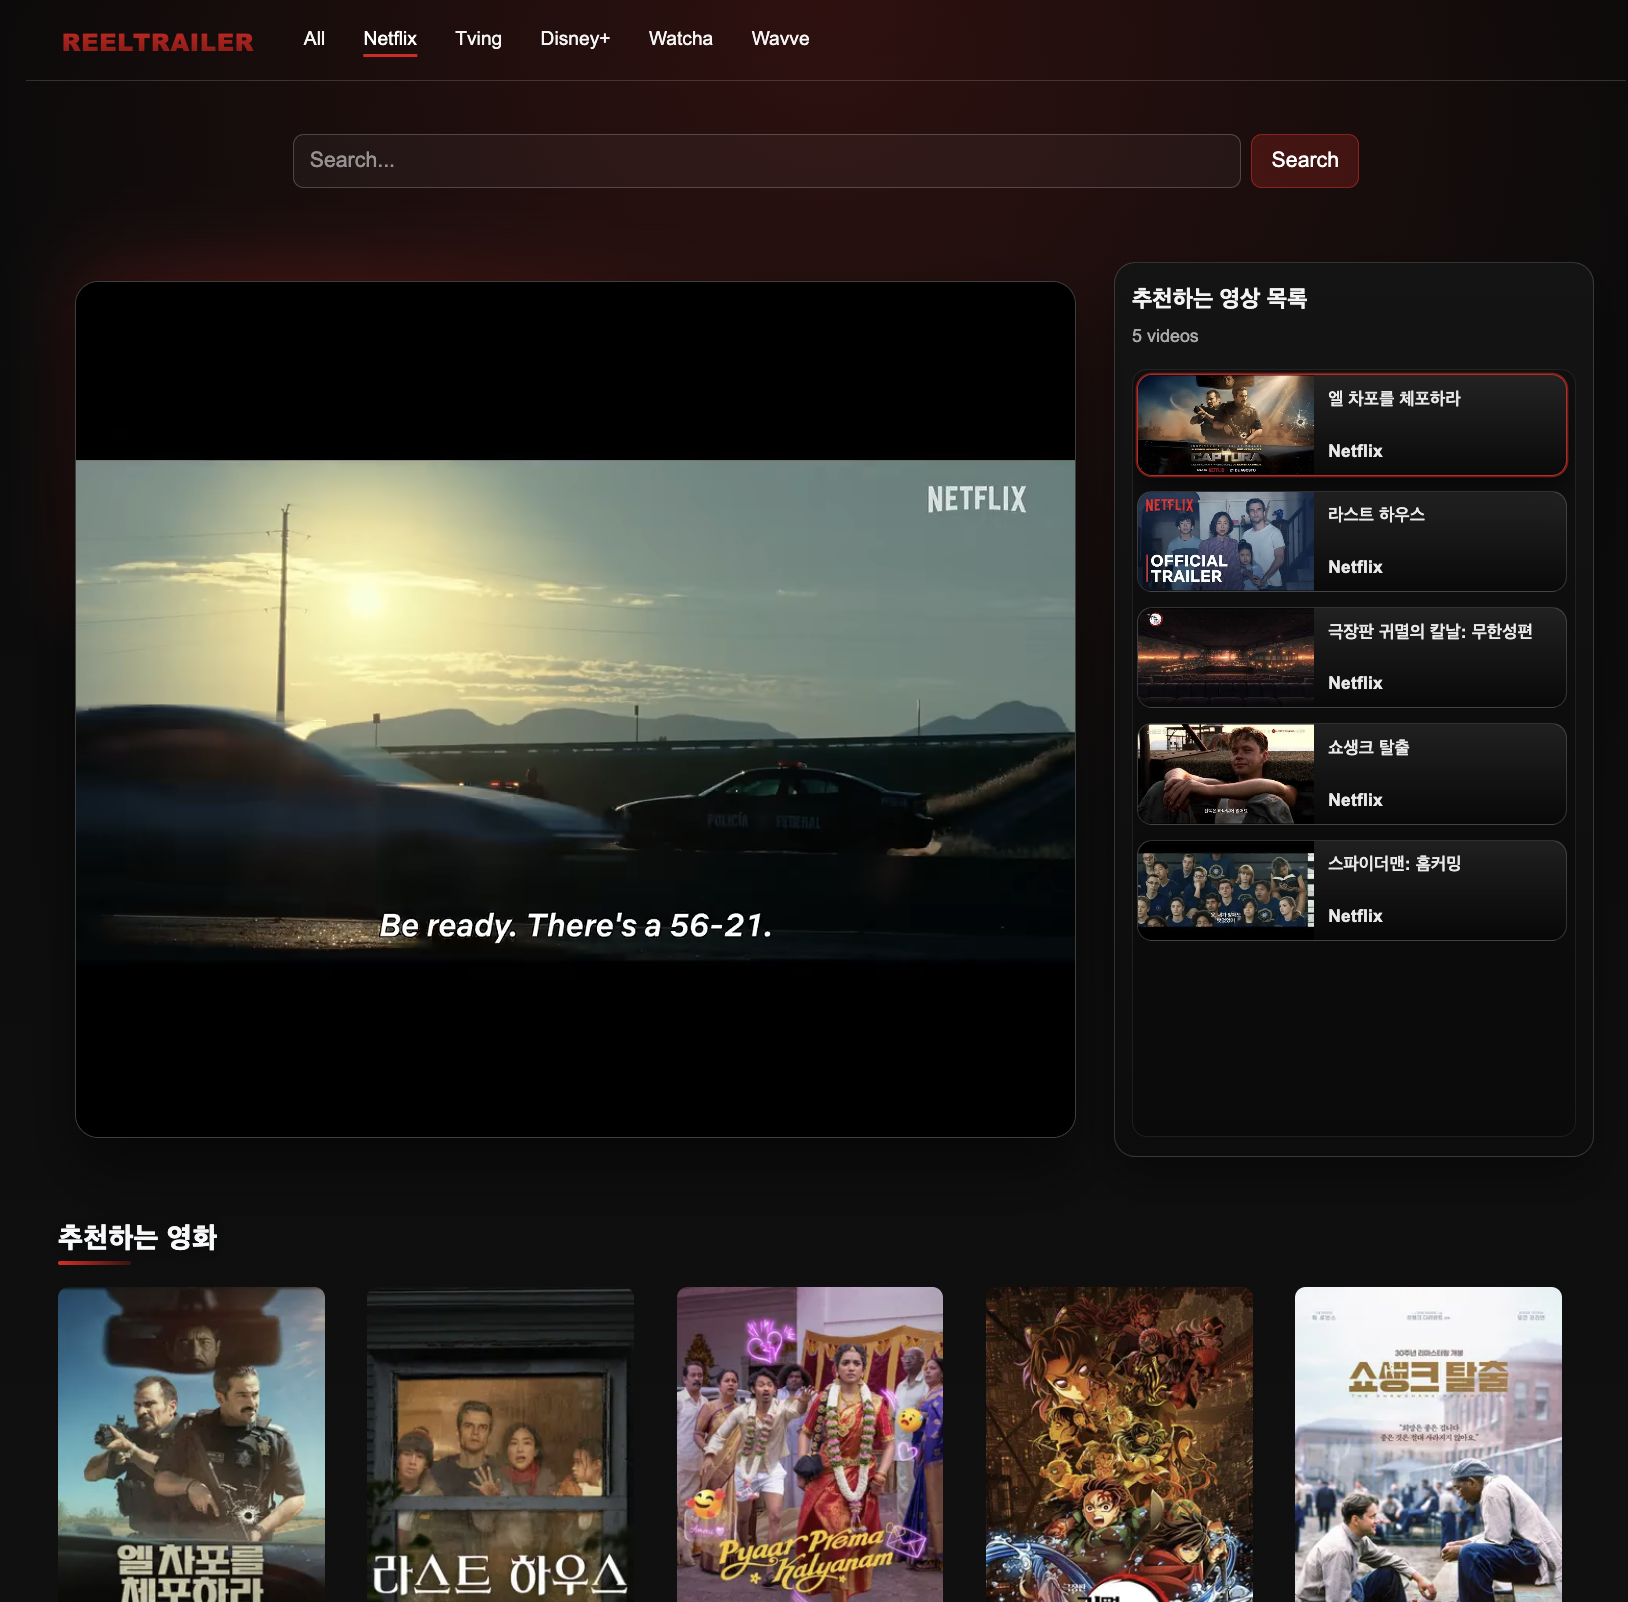Click the REELTRAILER logo

click(x=158, y=42)
